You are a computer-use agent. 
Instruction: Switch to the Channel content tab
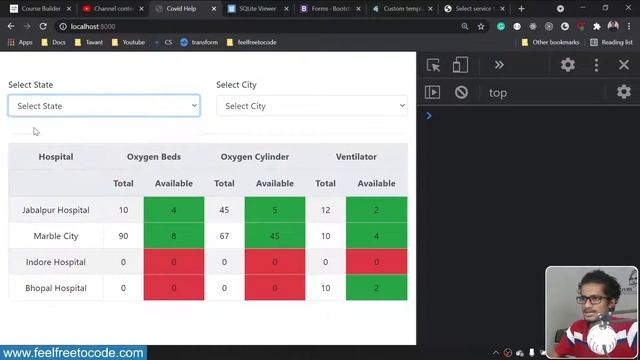point(113,9)
